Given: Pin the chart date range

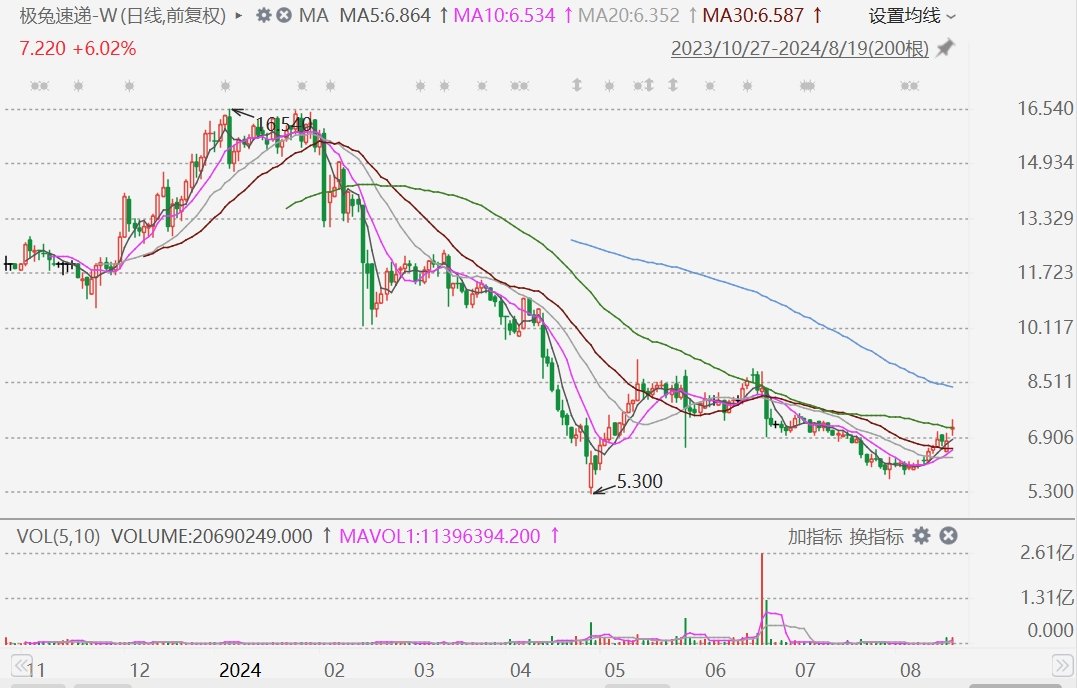Looking at the screenshot, I should point(946,49).
